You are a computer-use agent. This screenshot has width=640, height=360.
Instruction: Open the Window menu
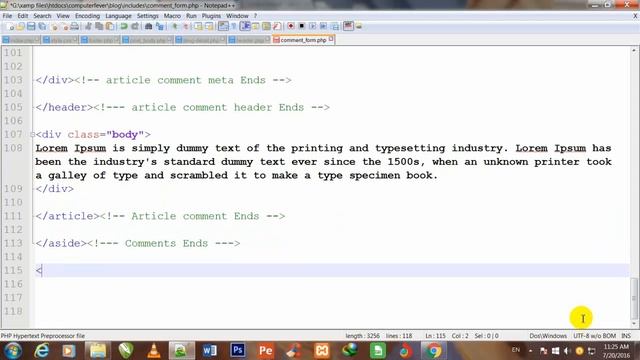coord(237,16)
